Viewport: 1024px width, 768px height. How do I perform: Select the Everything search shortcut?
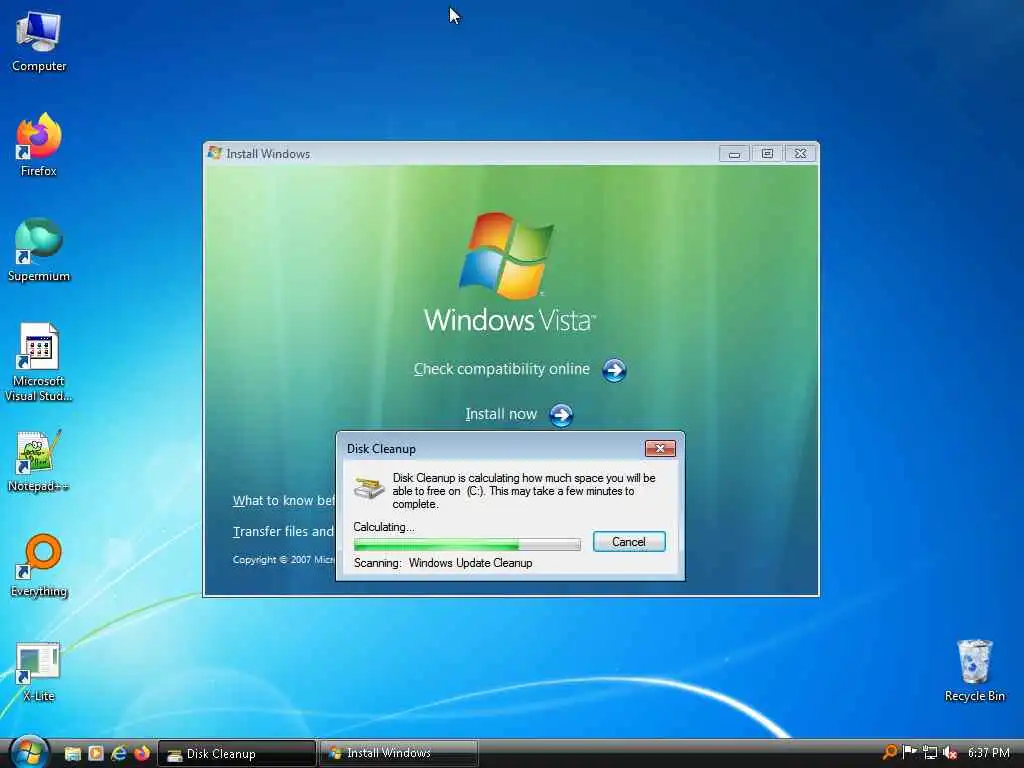point(39,566)
